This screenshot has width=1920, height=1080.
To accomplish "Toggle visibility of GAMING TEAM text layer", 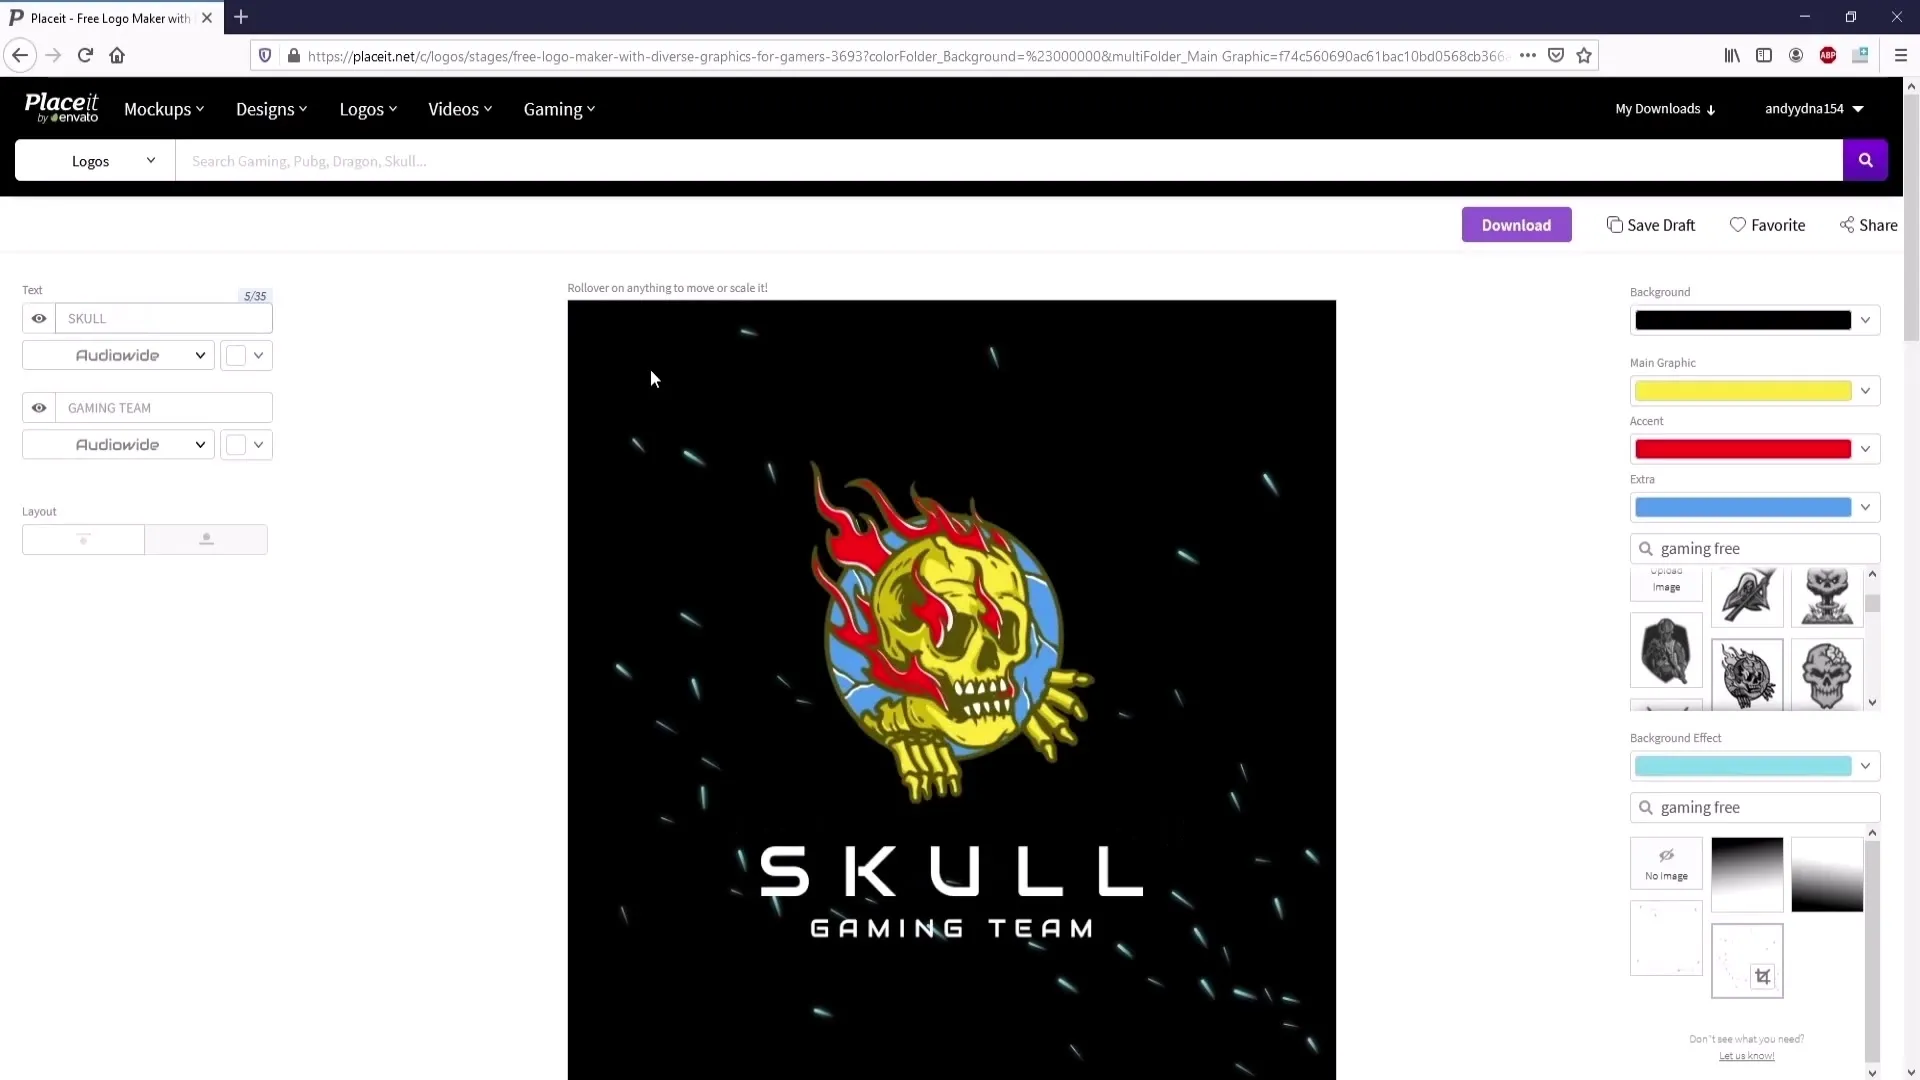I will [38, 407].
